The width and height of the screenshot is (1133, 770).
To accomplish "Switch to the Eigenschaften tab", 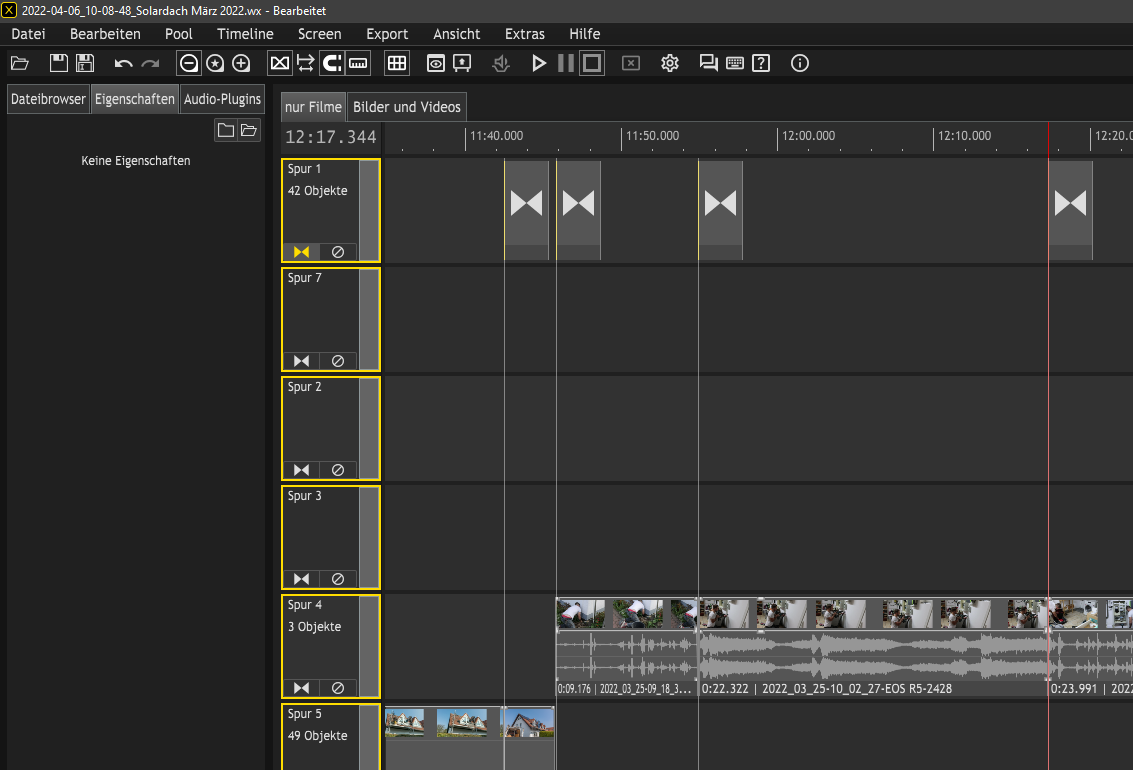I will (x=134, y=99).
